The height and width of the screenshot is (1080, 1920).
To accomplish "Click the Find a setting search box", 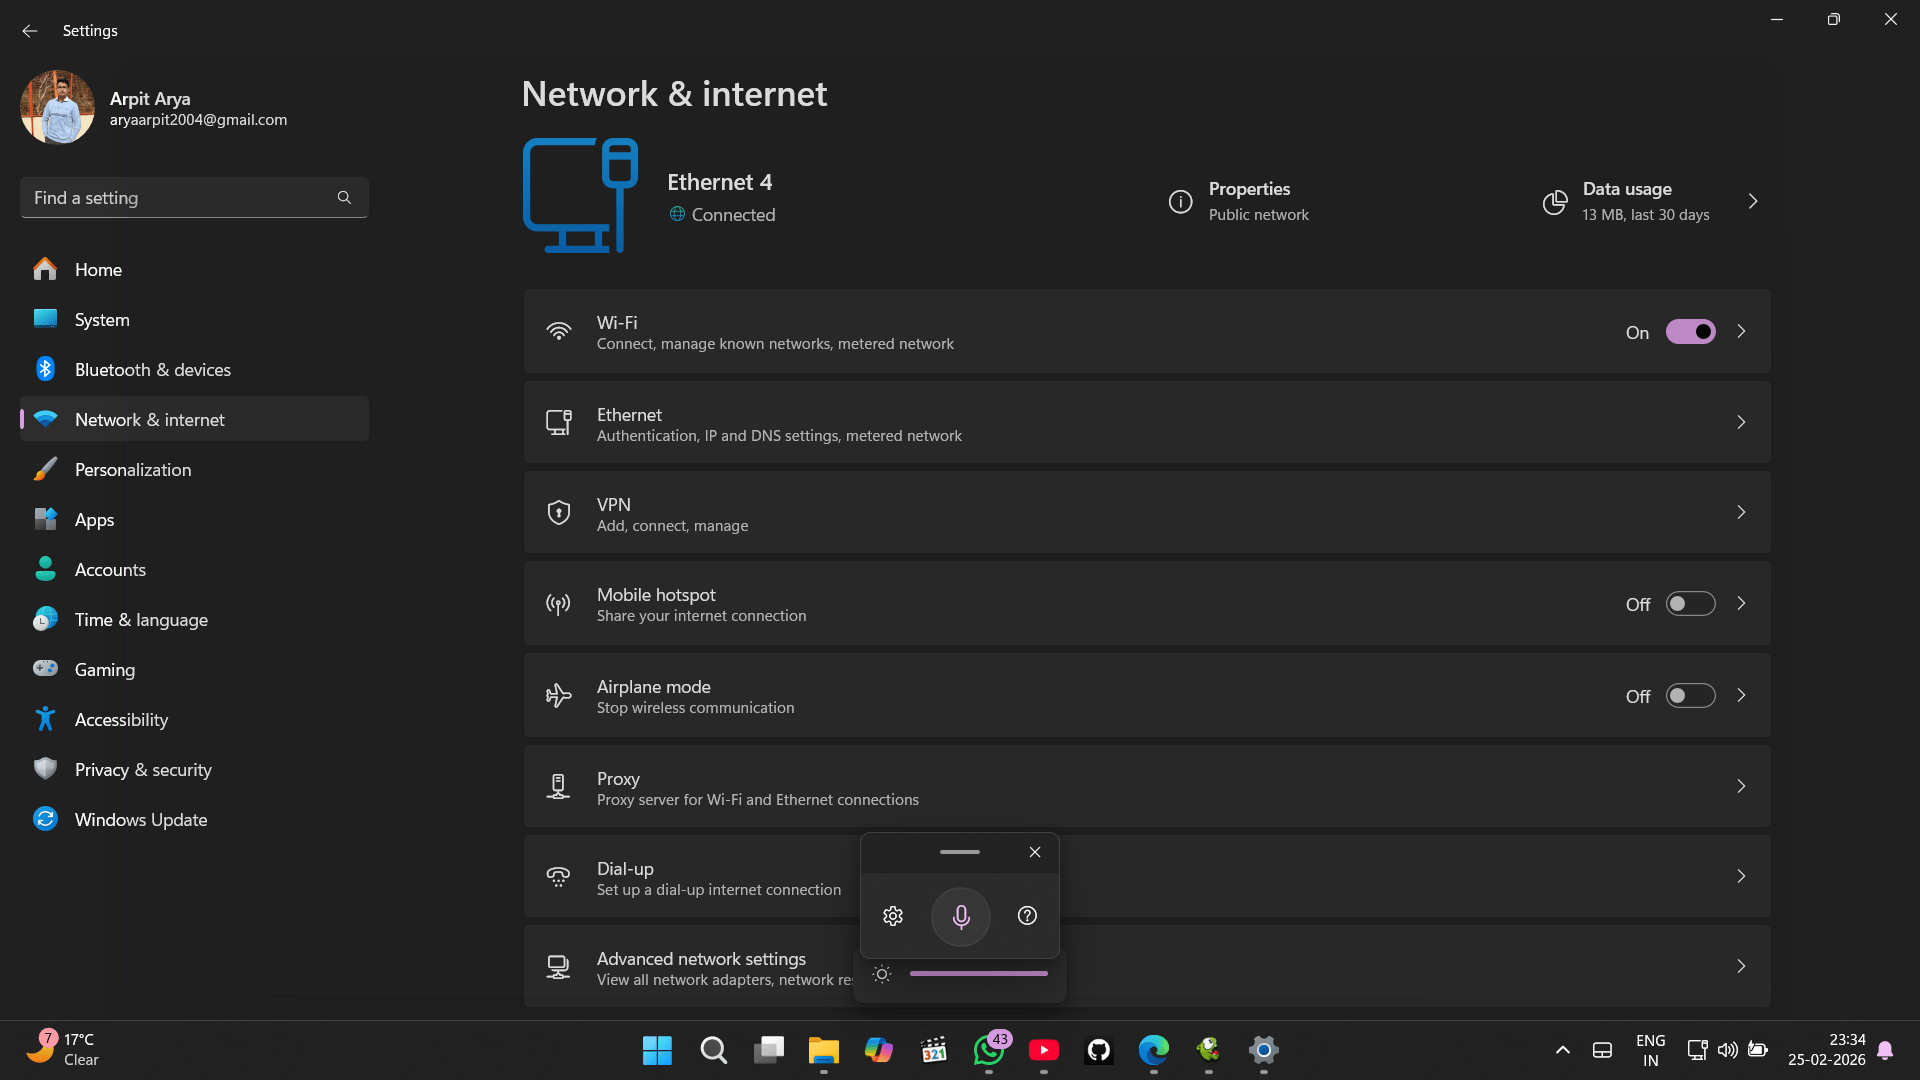I will pos(194,198).
